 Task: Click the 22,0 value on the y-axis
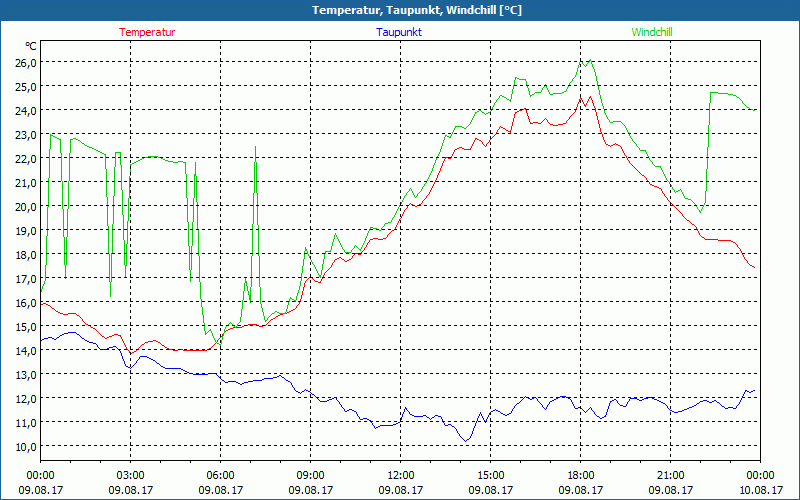coord(26,158)
